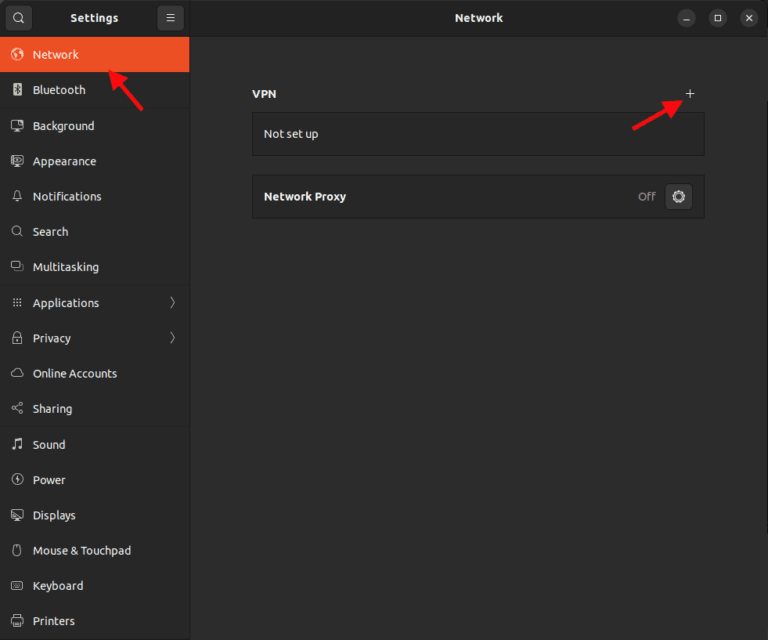Viewport: 768px width, 640px height.
Task: Select the Sound music note icon
Action: click(17, 444)
